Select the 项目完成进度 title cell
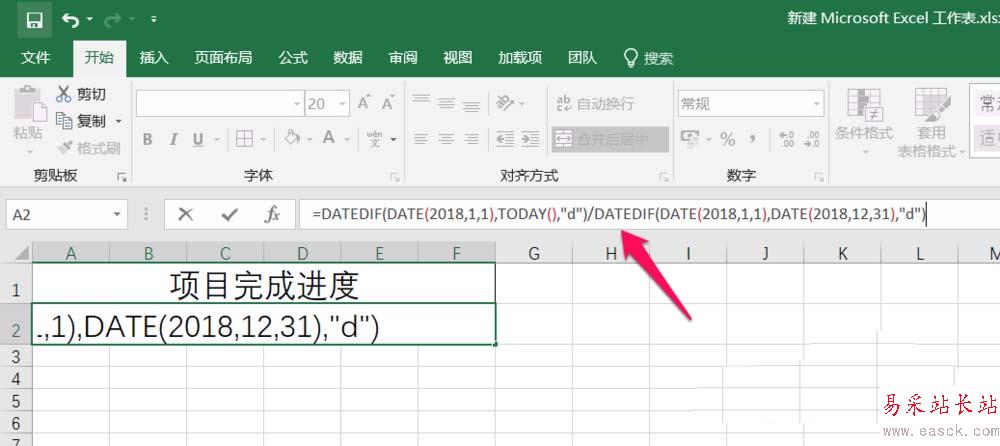The image size is (1000, 446). click(x=263, y=283)
